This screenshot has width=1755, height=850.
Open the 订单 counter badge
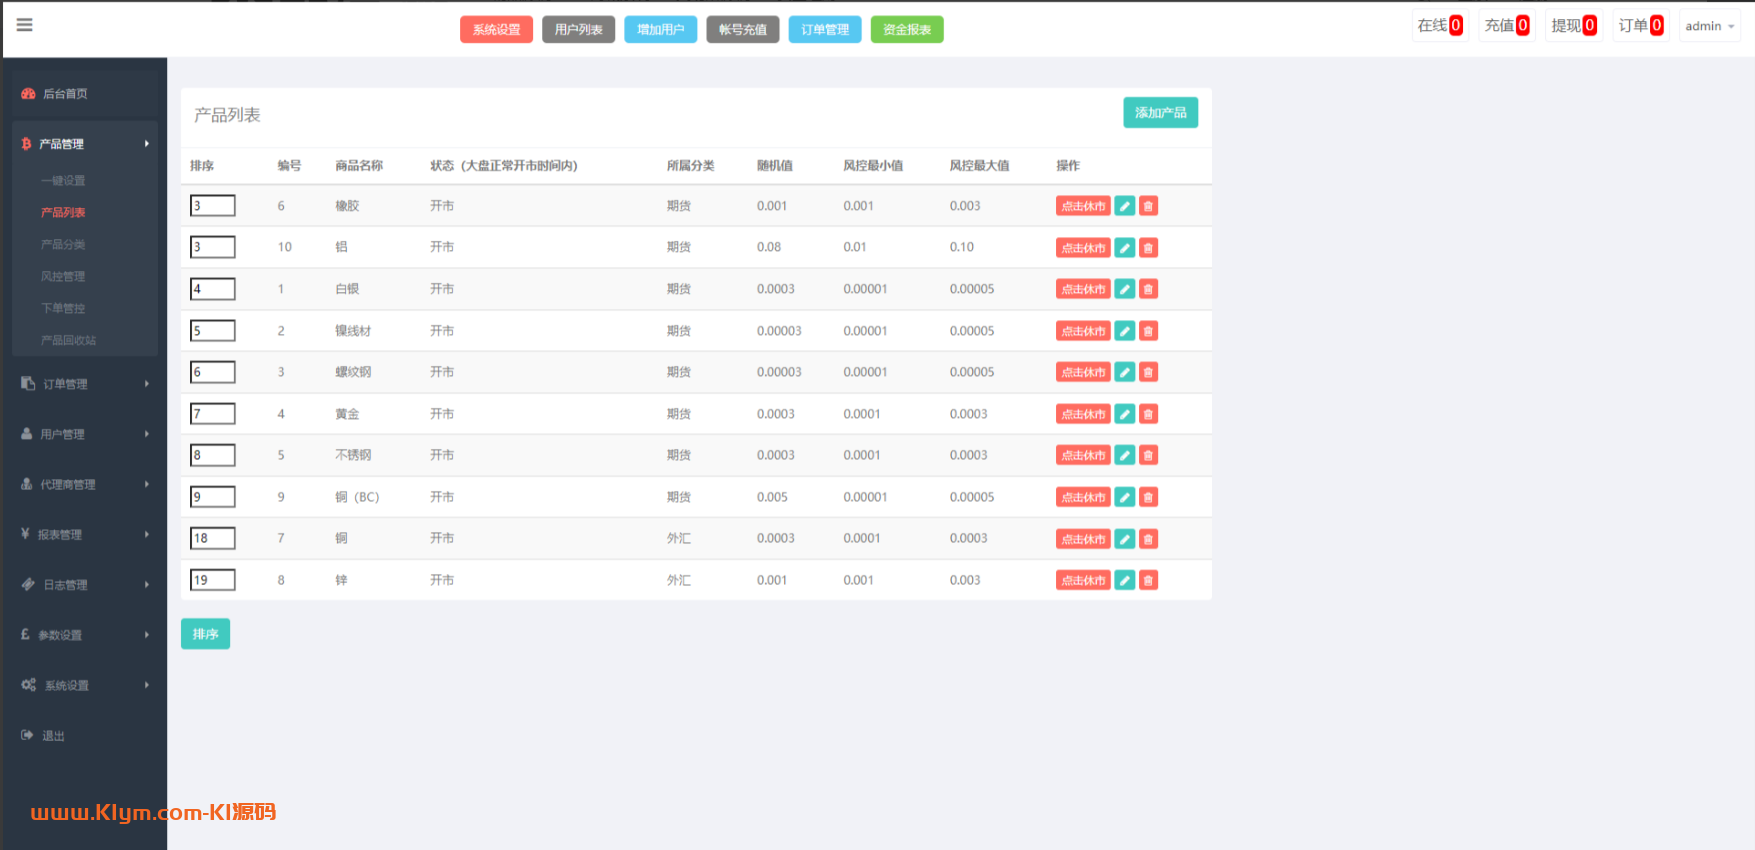click(x=1640, y=26)
